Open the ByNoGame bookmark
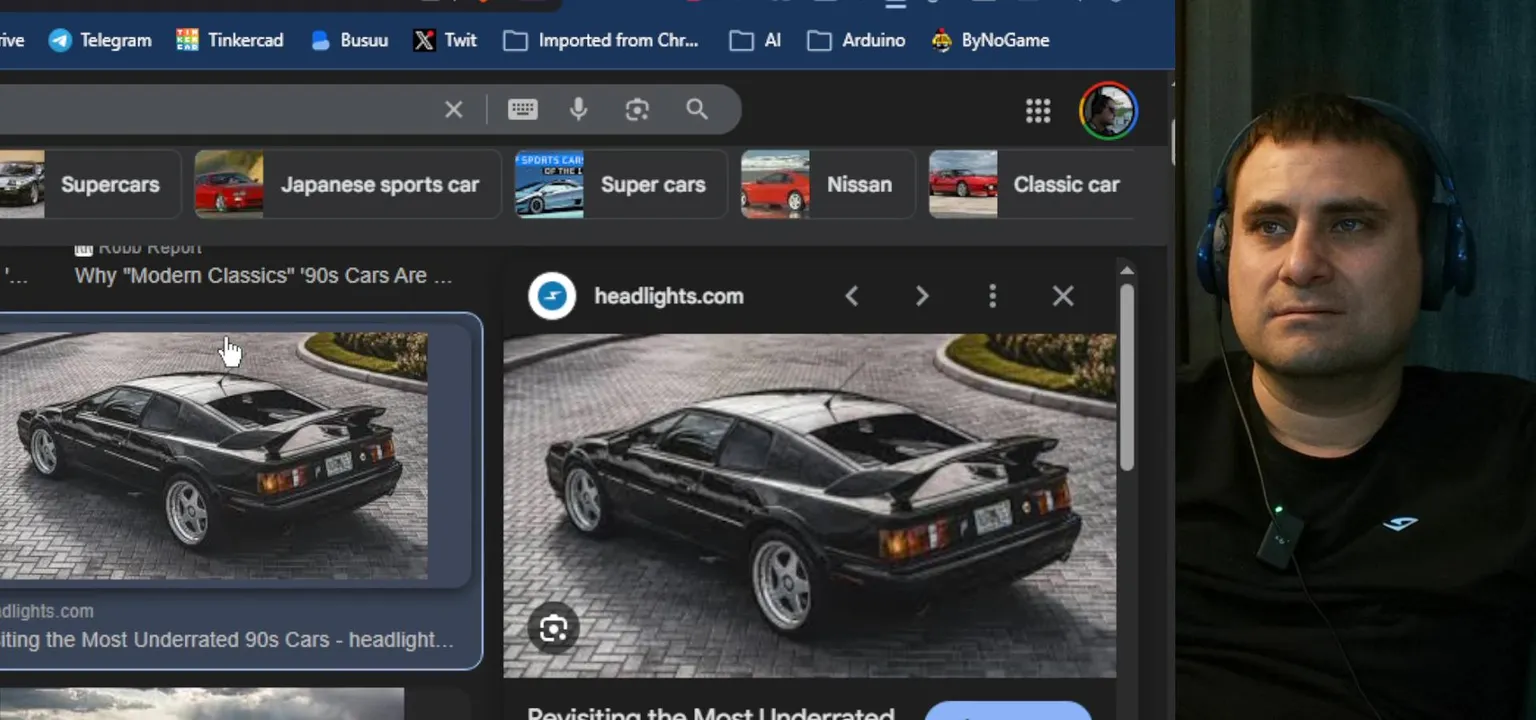1536x720 pixels. (990, 40)
